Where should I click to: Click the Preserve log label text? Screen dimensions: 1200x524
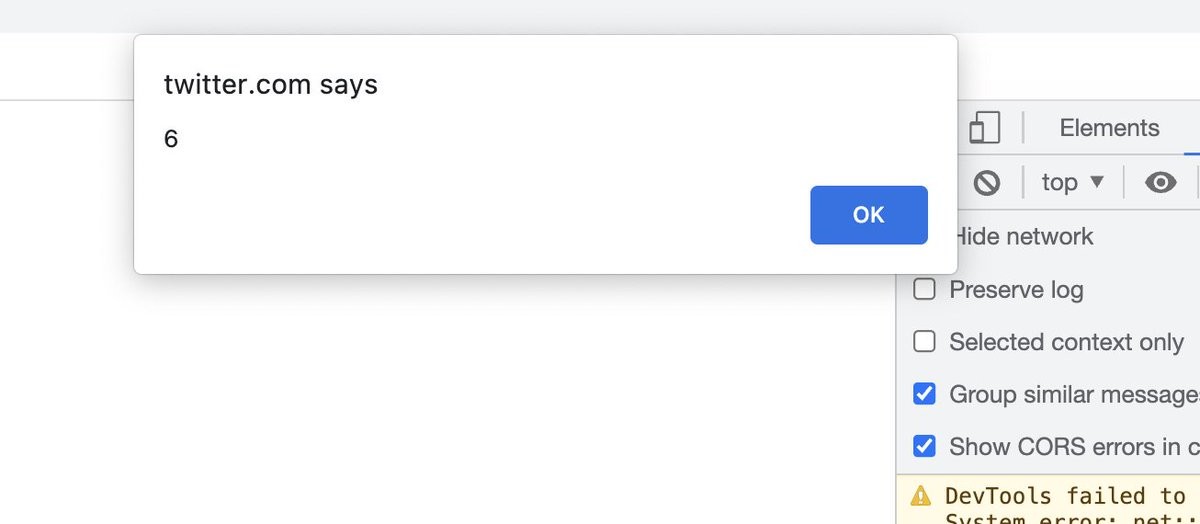pos(1016,290)
